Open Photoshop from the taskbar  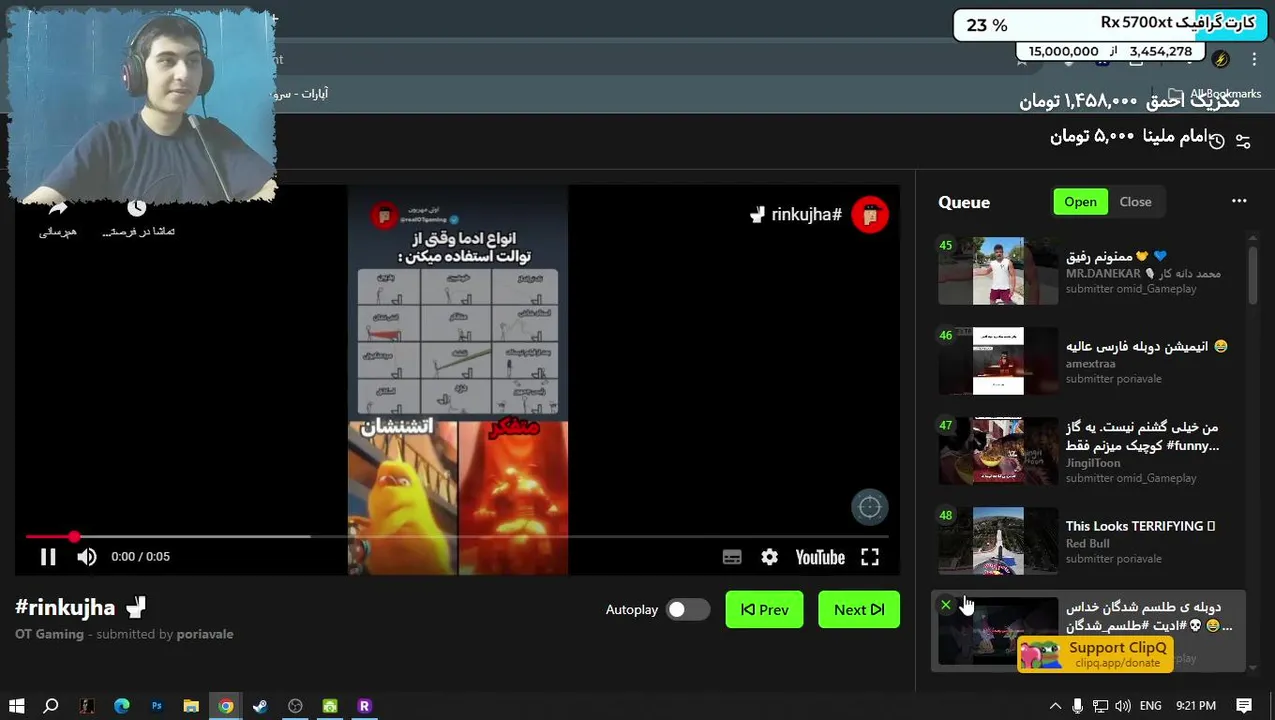[x=157, y=706]
